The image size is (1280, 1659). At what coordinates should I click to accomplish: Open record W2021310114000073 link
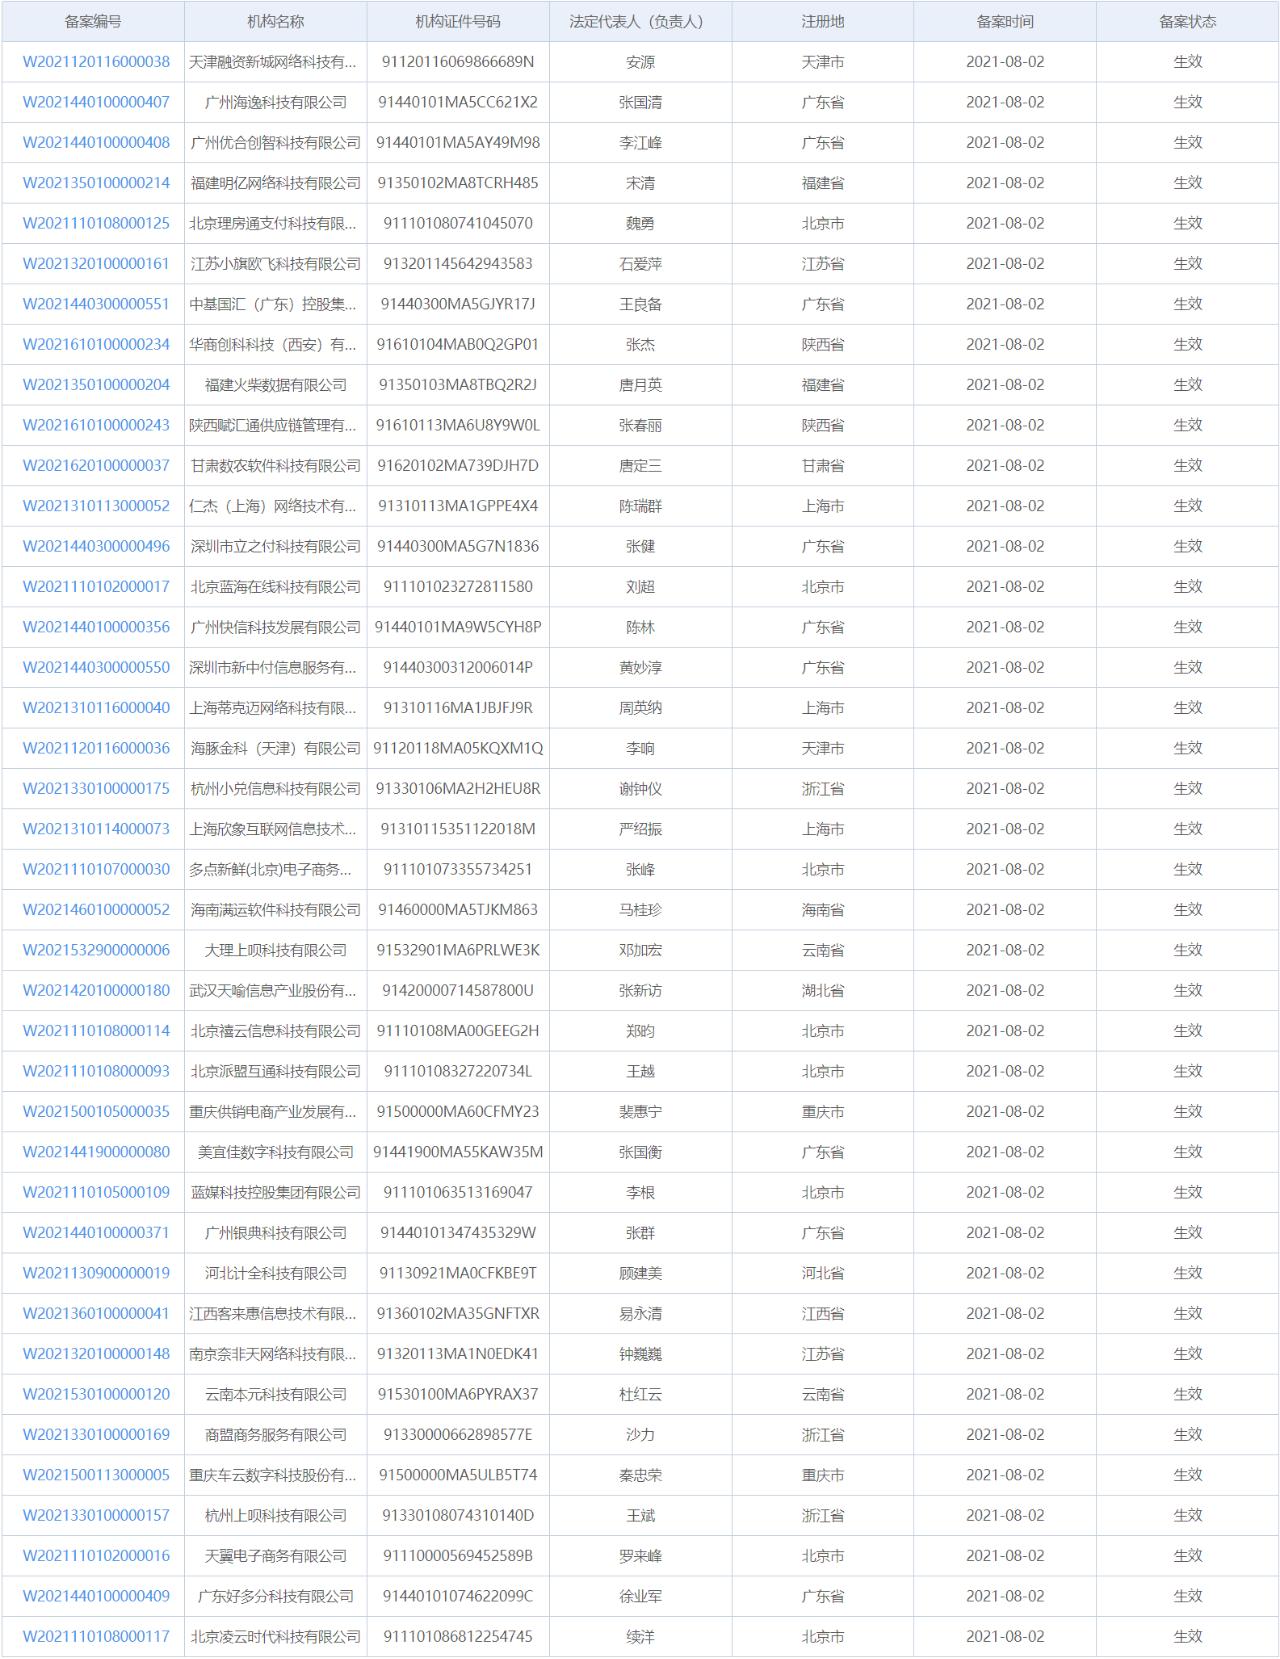[x=96, y=829]
